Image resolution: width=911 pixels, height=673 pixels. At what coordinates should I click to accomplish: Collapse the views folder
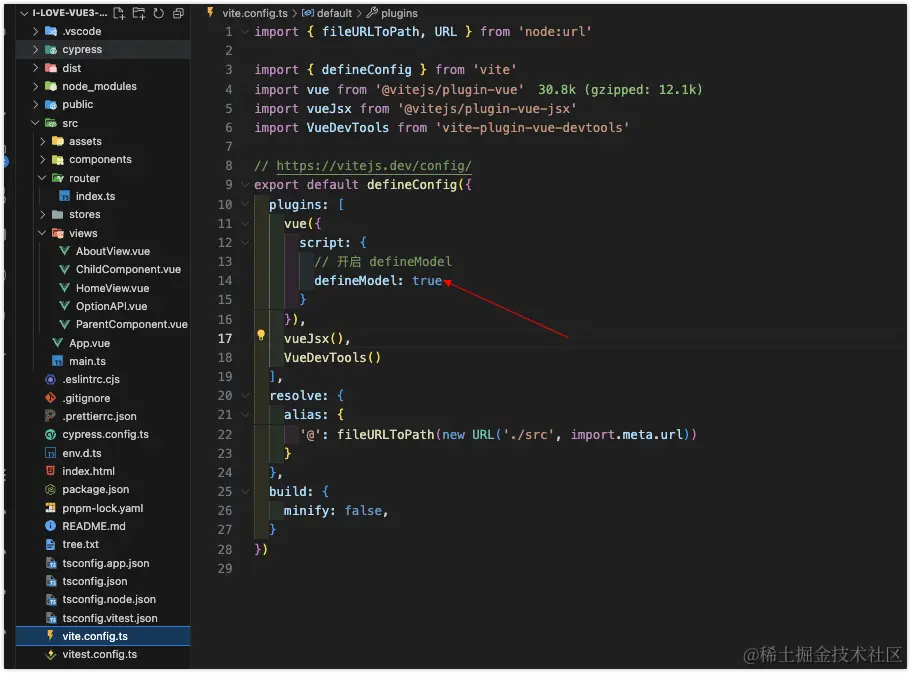pyautogui.click(x=42, y=233)
